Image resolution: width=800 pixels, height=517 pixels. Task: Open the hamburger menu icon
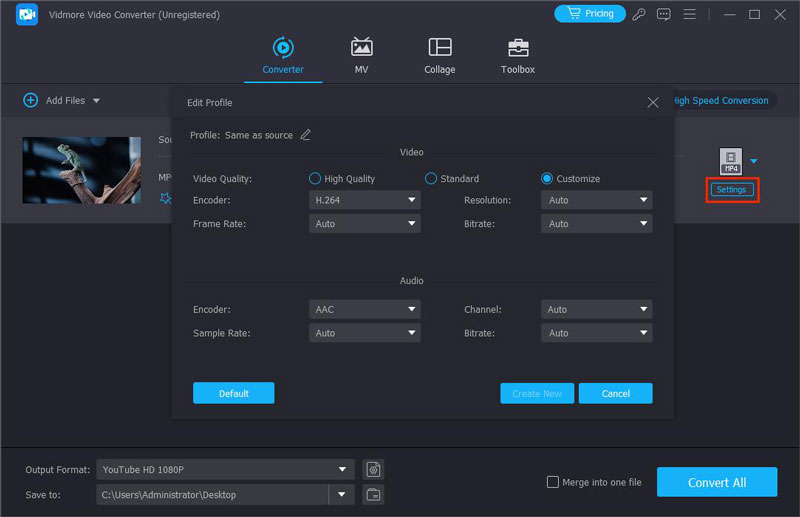(689, 14)
